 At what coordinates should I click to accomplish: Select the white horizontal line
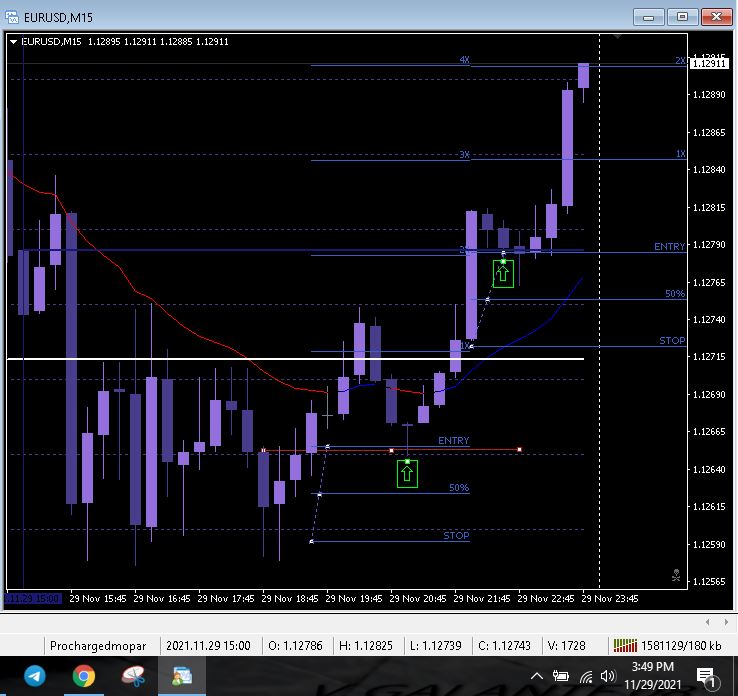pyautogui.click(x=296, y=359)
